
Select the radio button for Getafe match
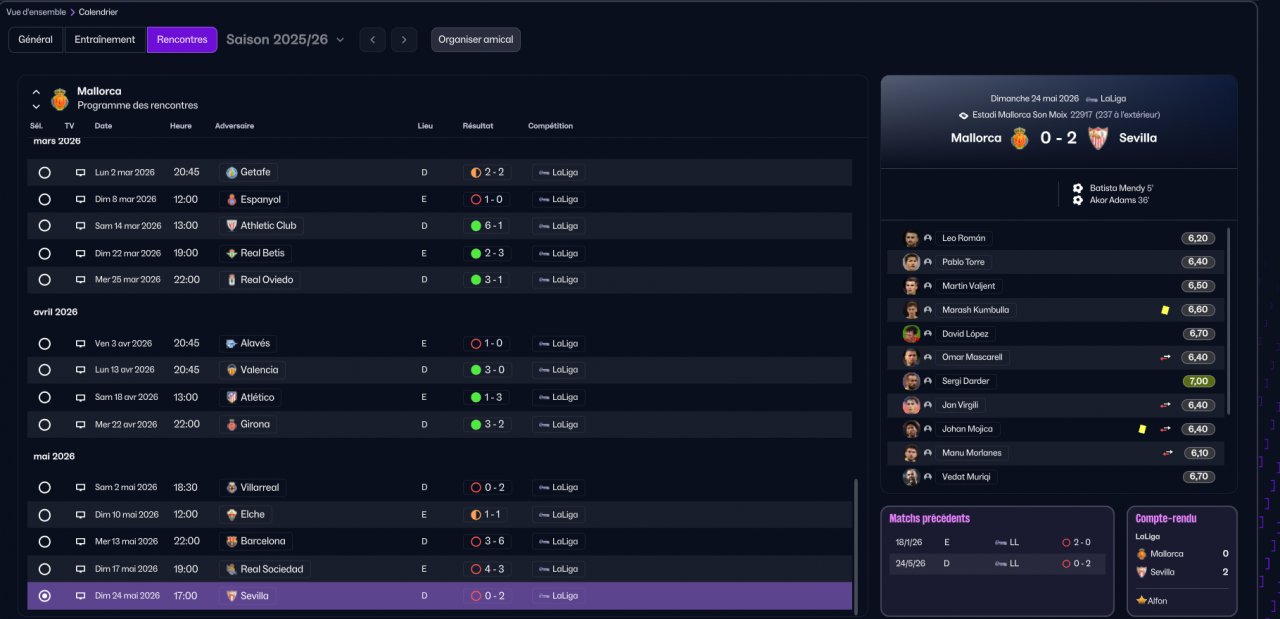(x=44, y=172)
